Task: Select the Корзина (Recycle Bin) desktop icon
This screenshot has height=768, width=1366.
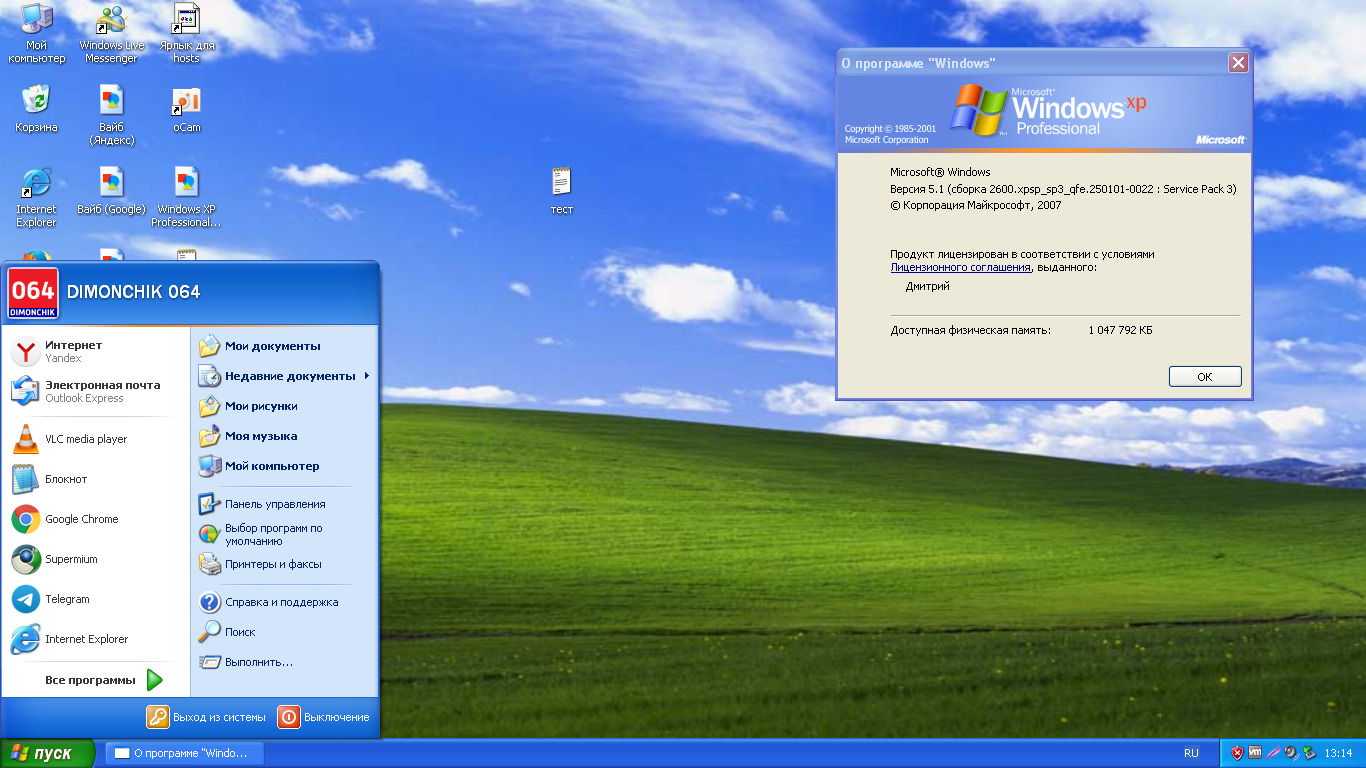Action: (x=36, y=102)
